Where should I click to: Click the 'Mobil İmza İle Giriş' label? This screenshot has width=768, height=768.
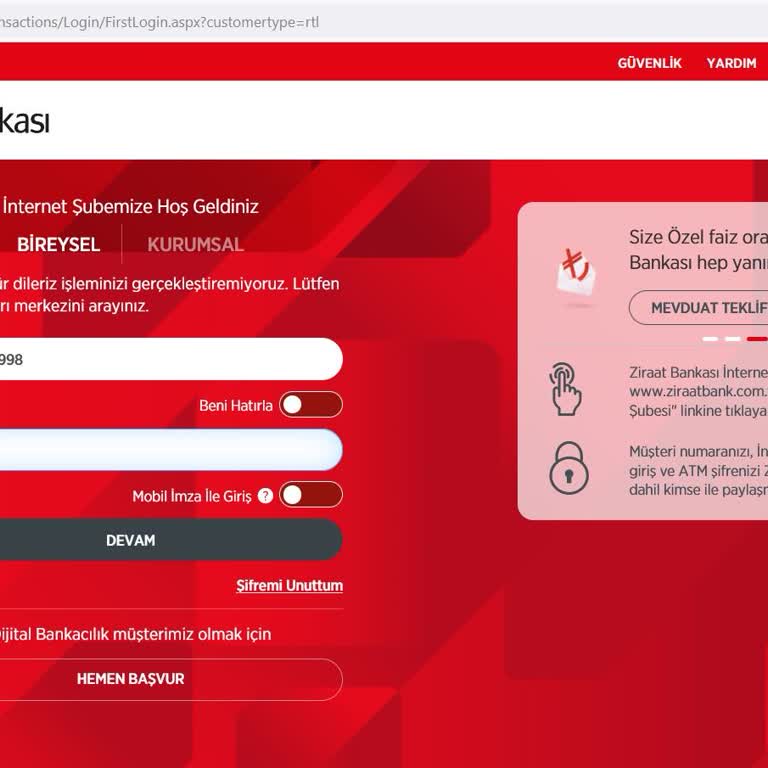point(192,496)
